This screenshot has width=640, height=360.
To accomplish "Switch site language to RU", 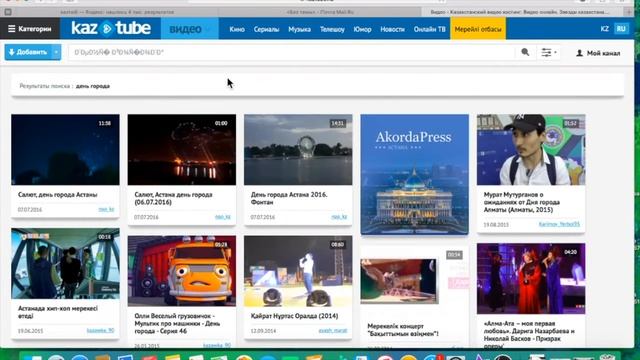I will 621,29.
